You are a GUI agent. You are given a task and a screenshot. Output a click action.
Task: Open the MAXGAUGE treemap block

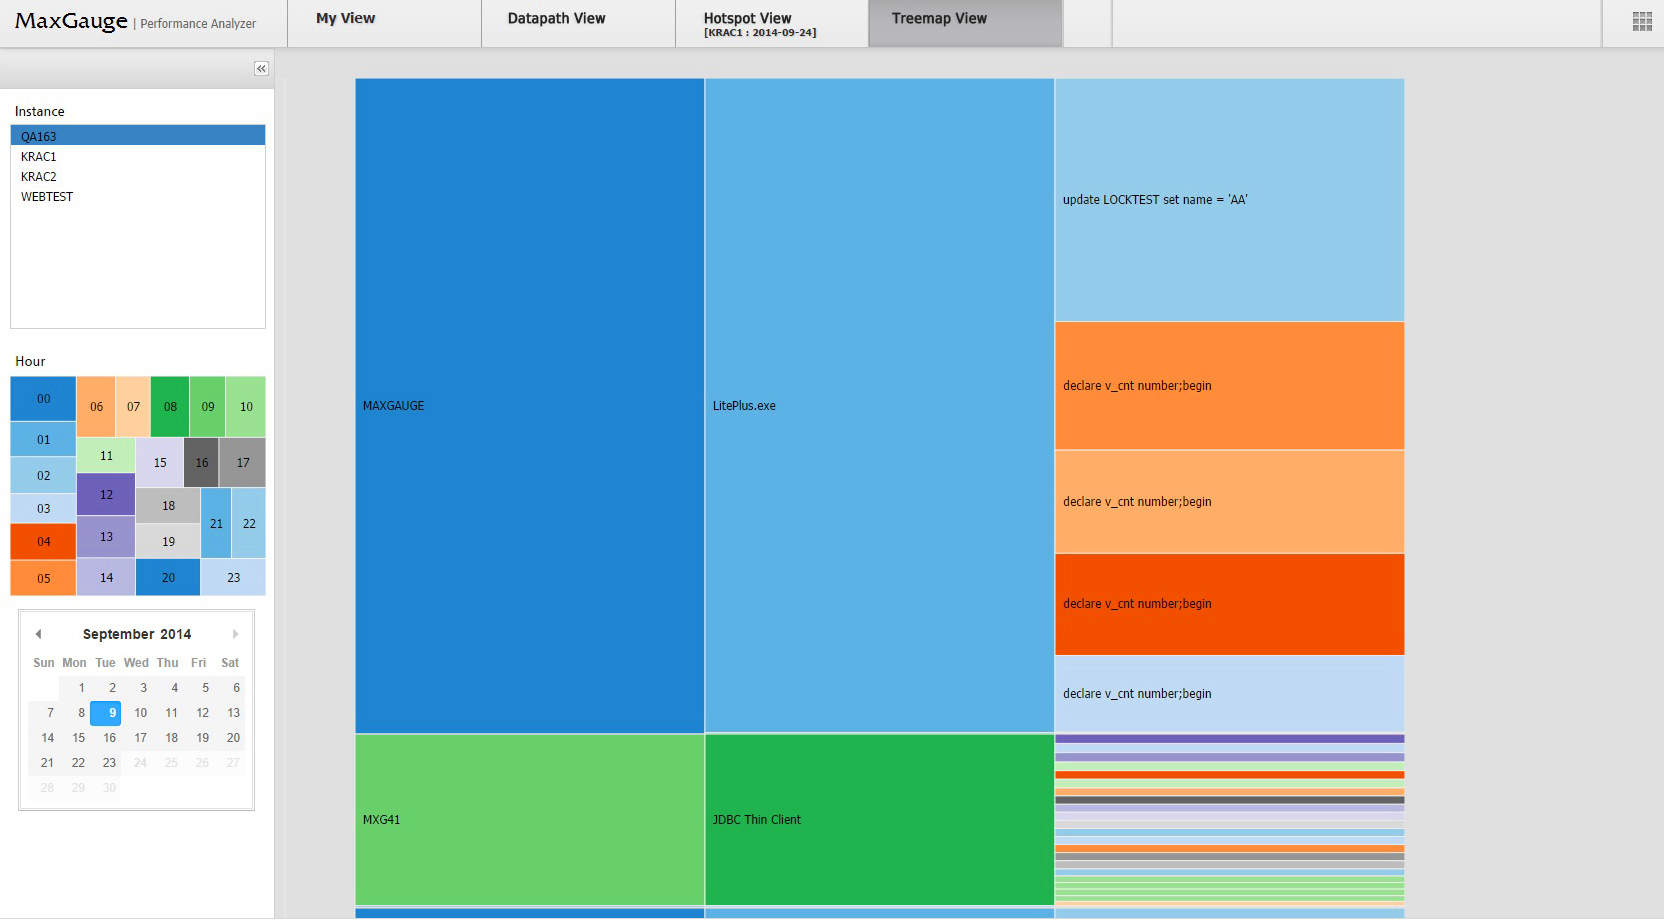530,406
